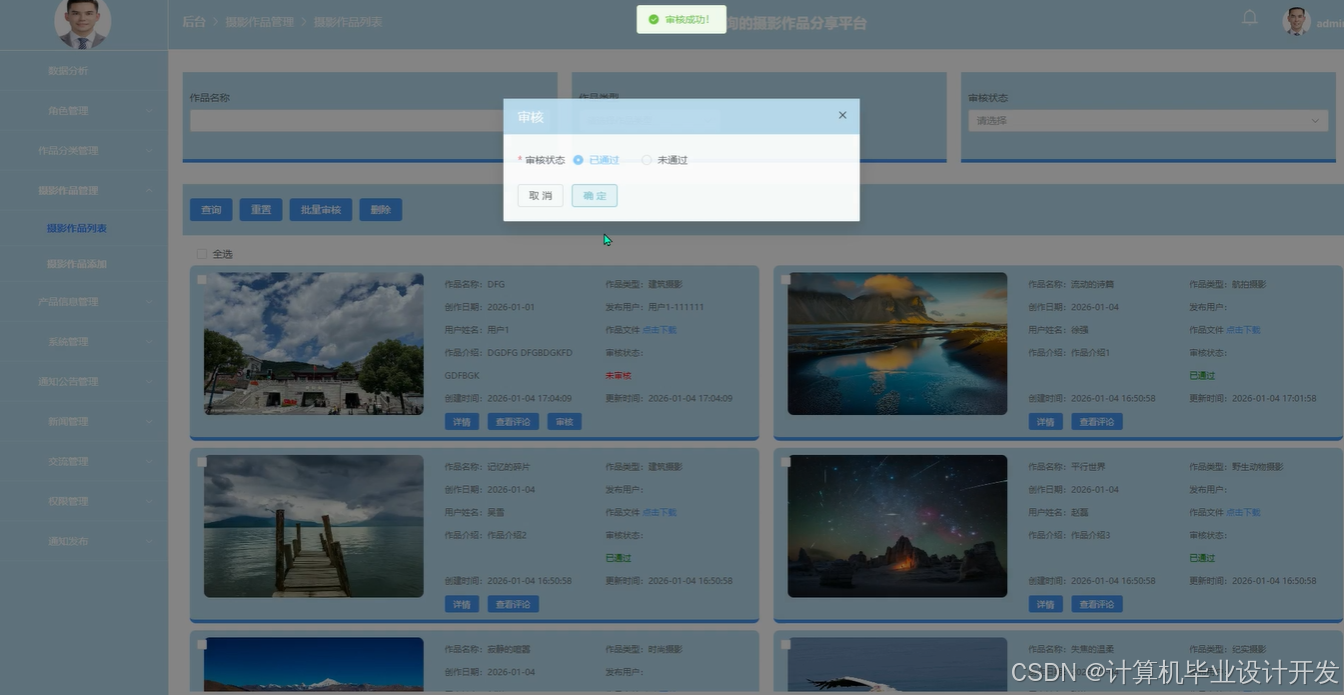Click 点击下载 link on the 流动的诗篇 card
This screenshot has width=1344, height=695.
coord(1244,330)
